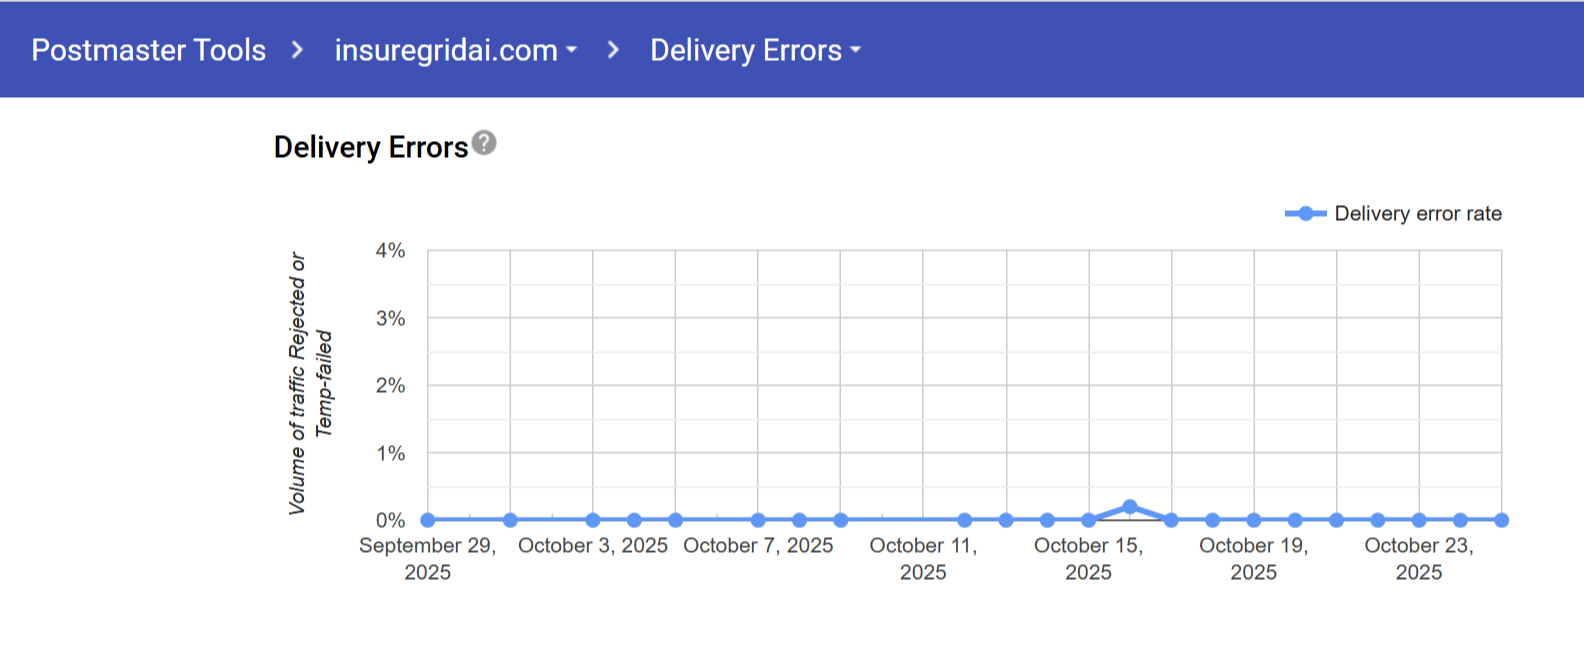Click the Delivery error rate legend label

(x=1418, y=214)
